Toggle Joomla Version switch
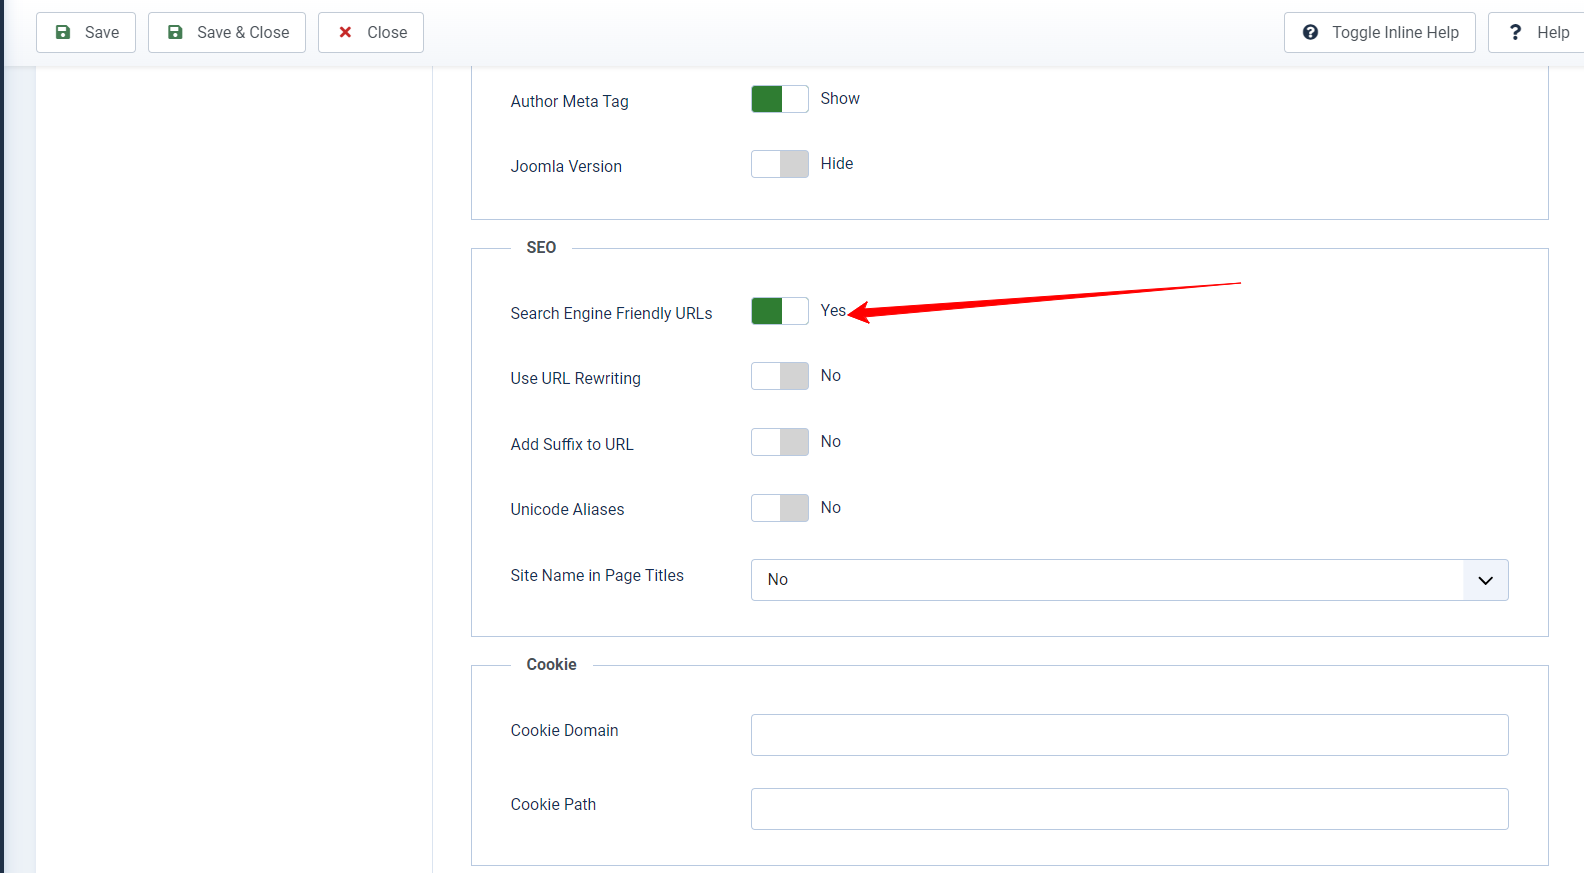Image resolution: width=1584 pixels, height=873 pixels. [780, 164]
